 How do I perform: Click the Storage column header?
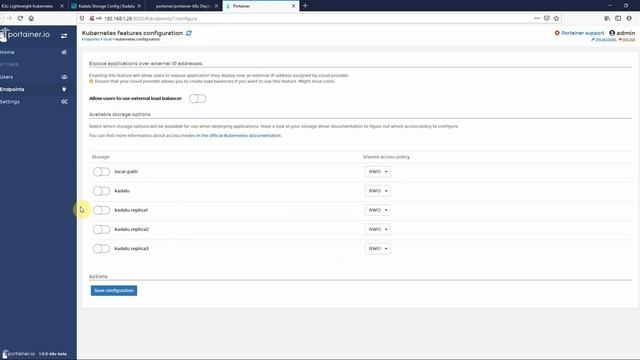100,157
